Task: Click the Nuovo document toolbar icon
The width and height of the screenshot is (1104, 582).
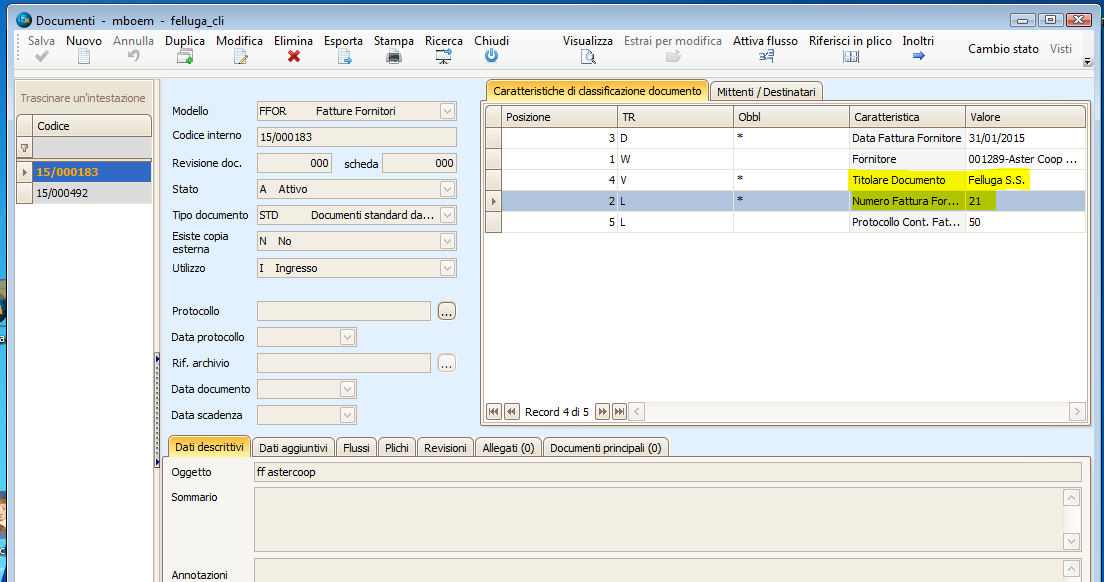Action: point(84,57)
